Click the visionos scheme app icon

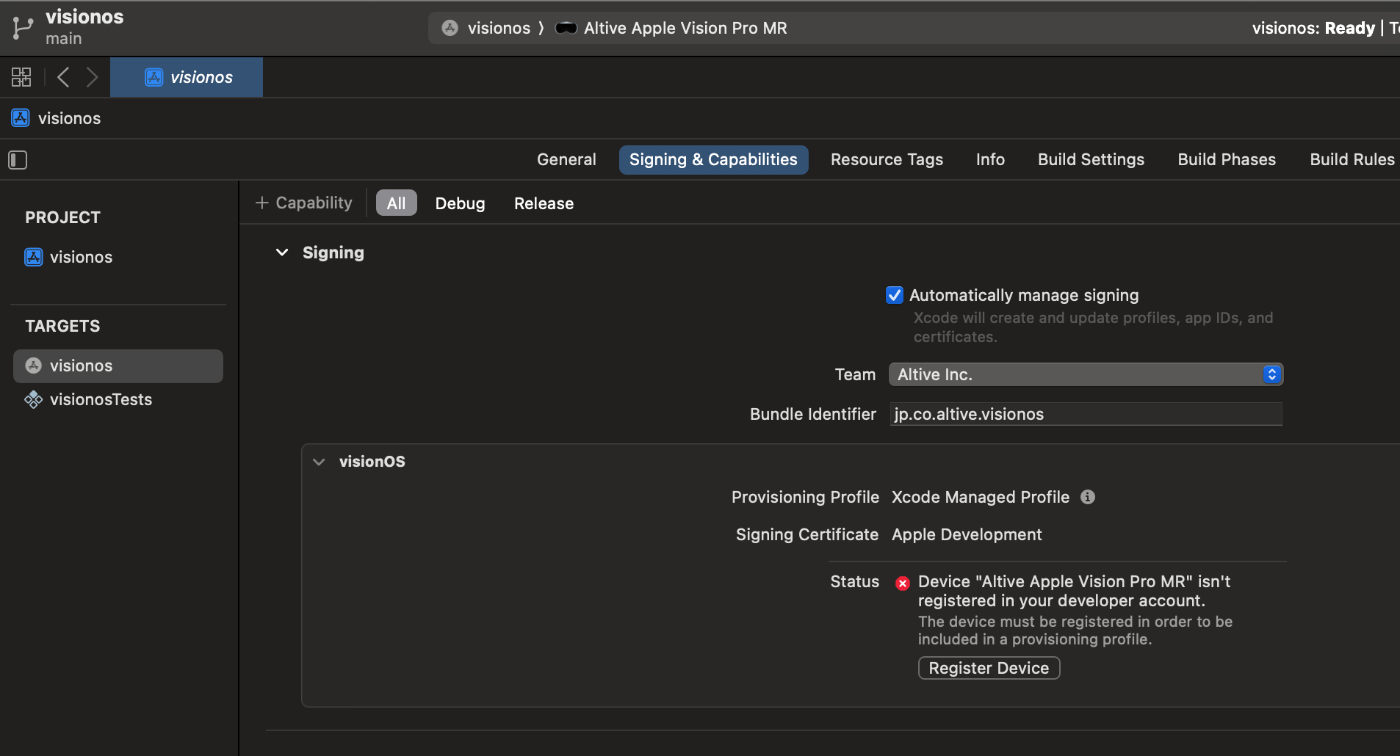pos(450,28)
